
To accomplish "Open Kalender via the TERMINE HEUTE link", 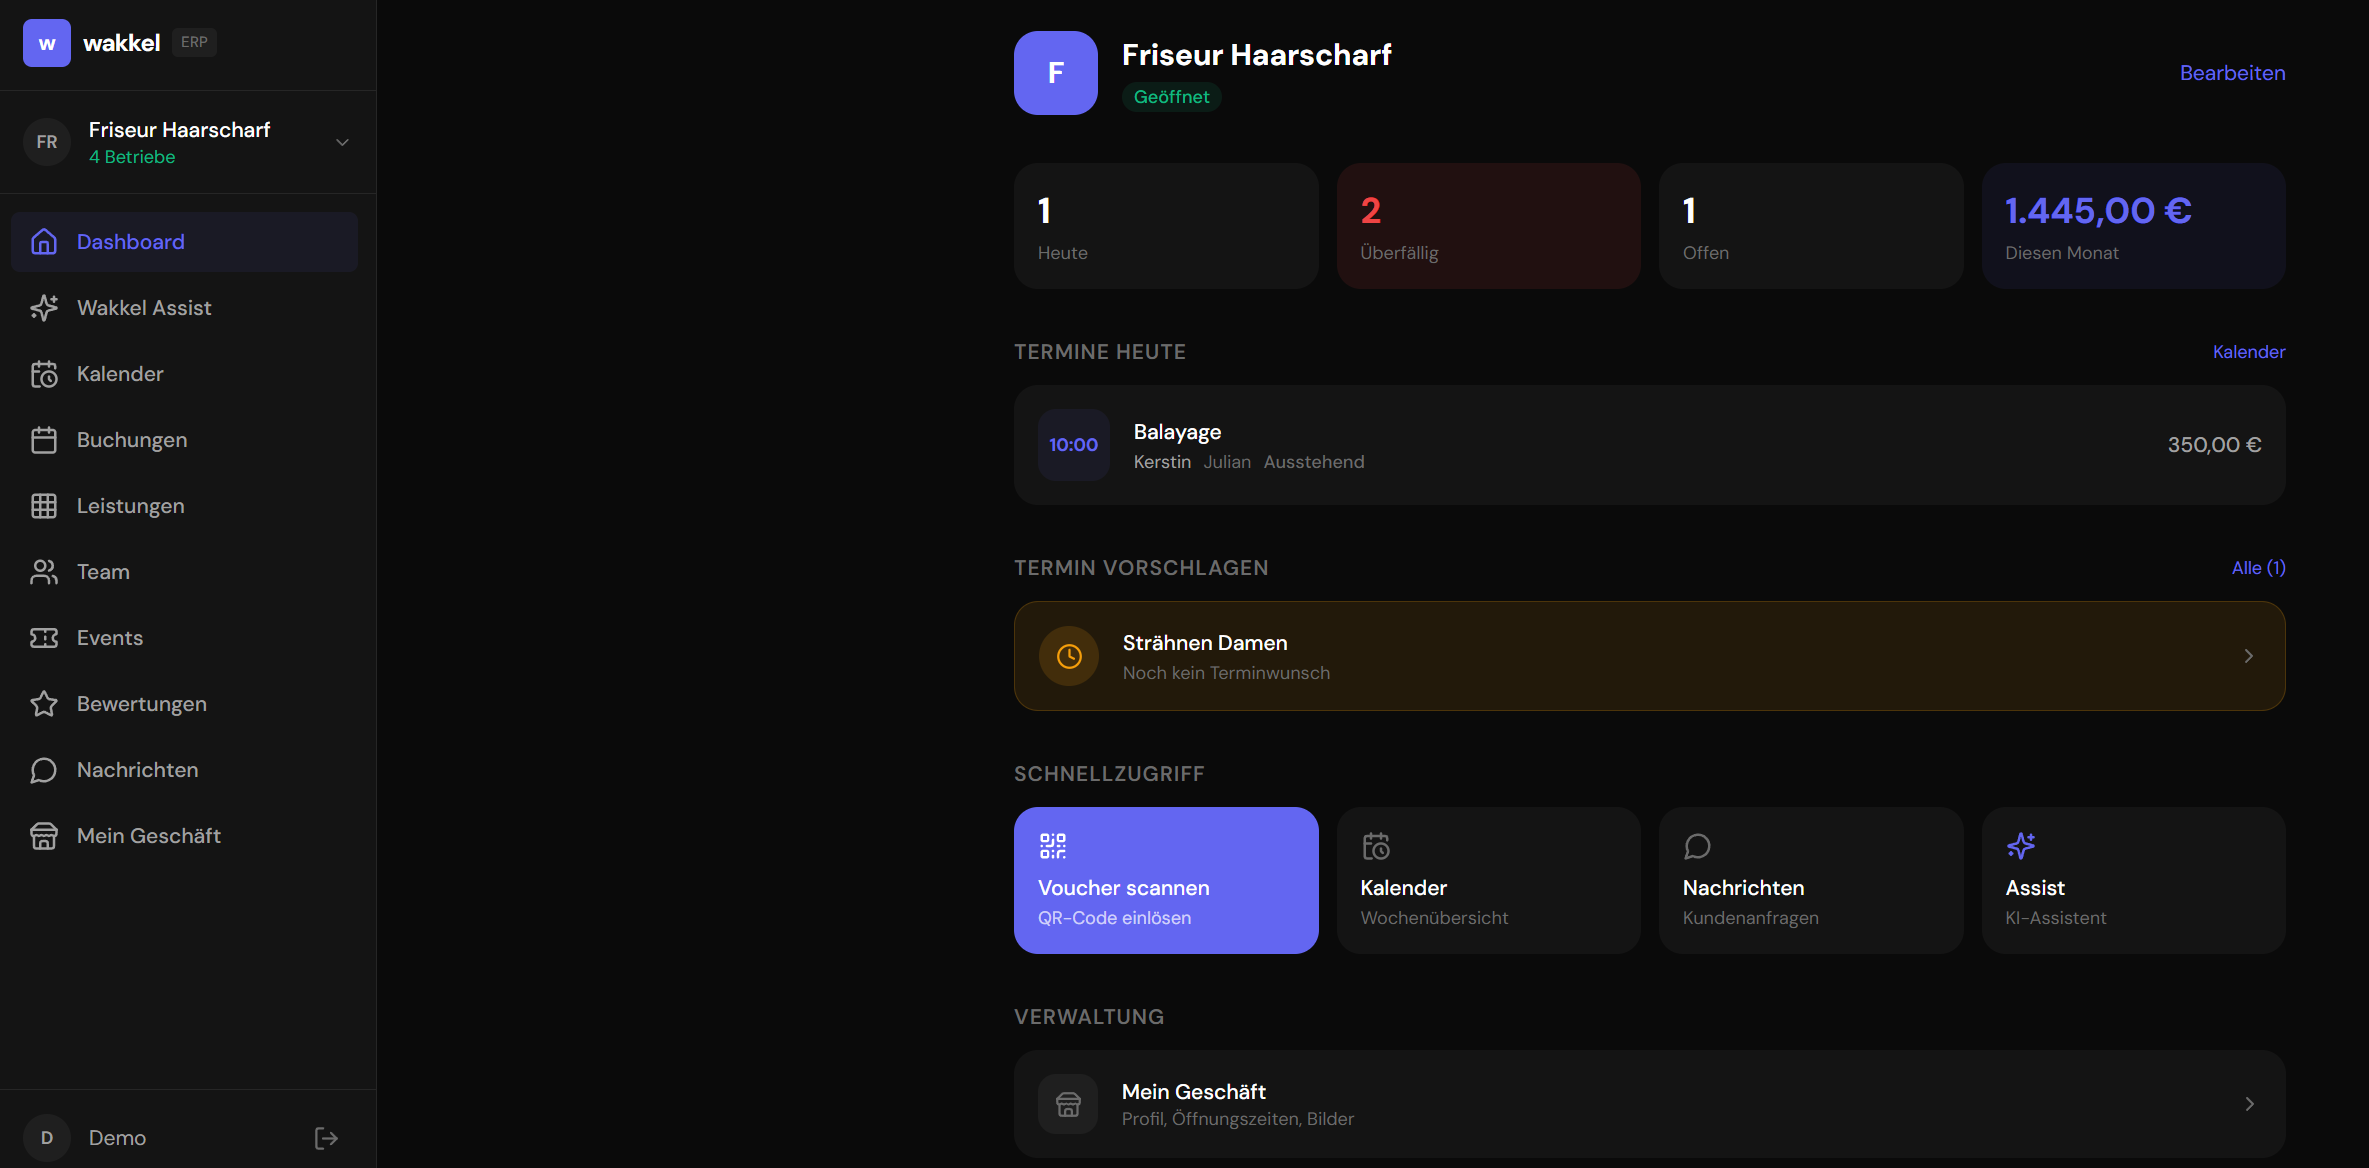I will click(x=2247, y=351).
